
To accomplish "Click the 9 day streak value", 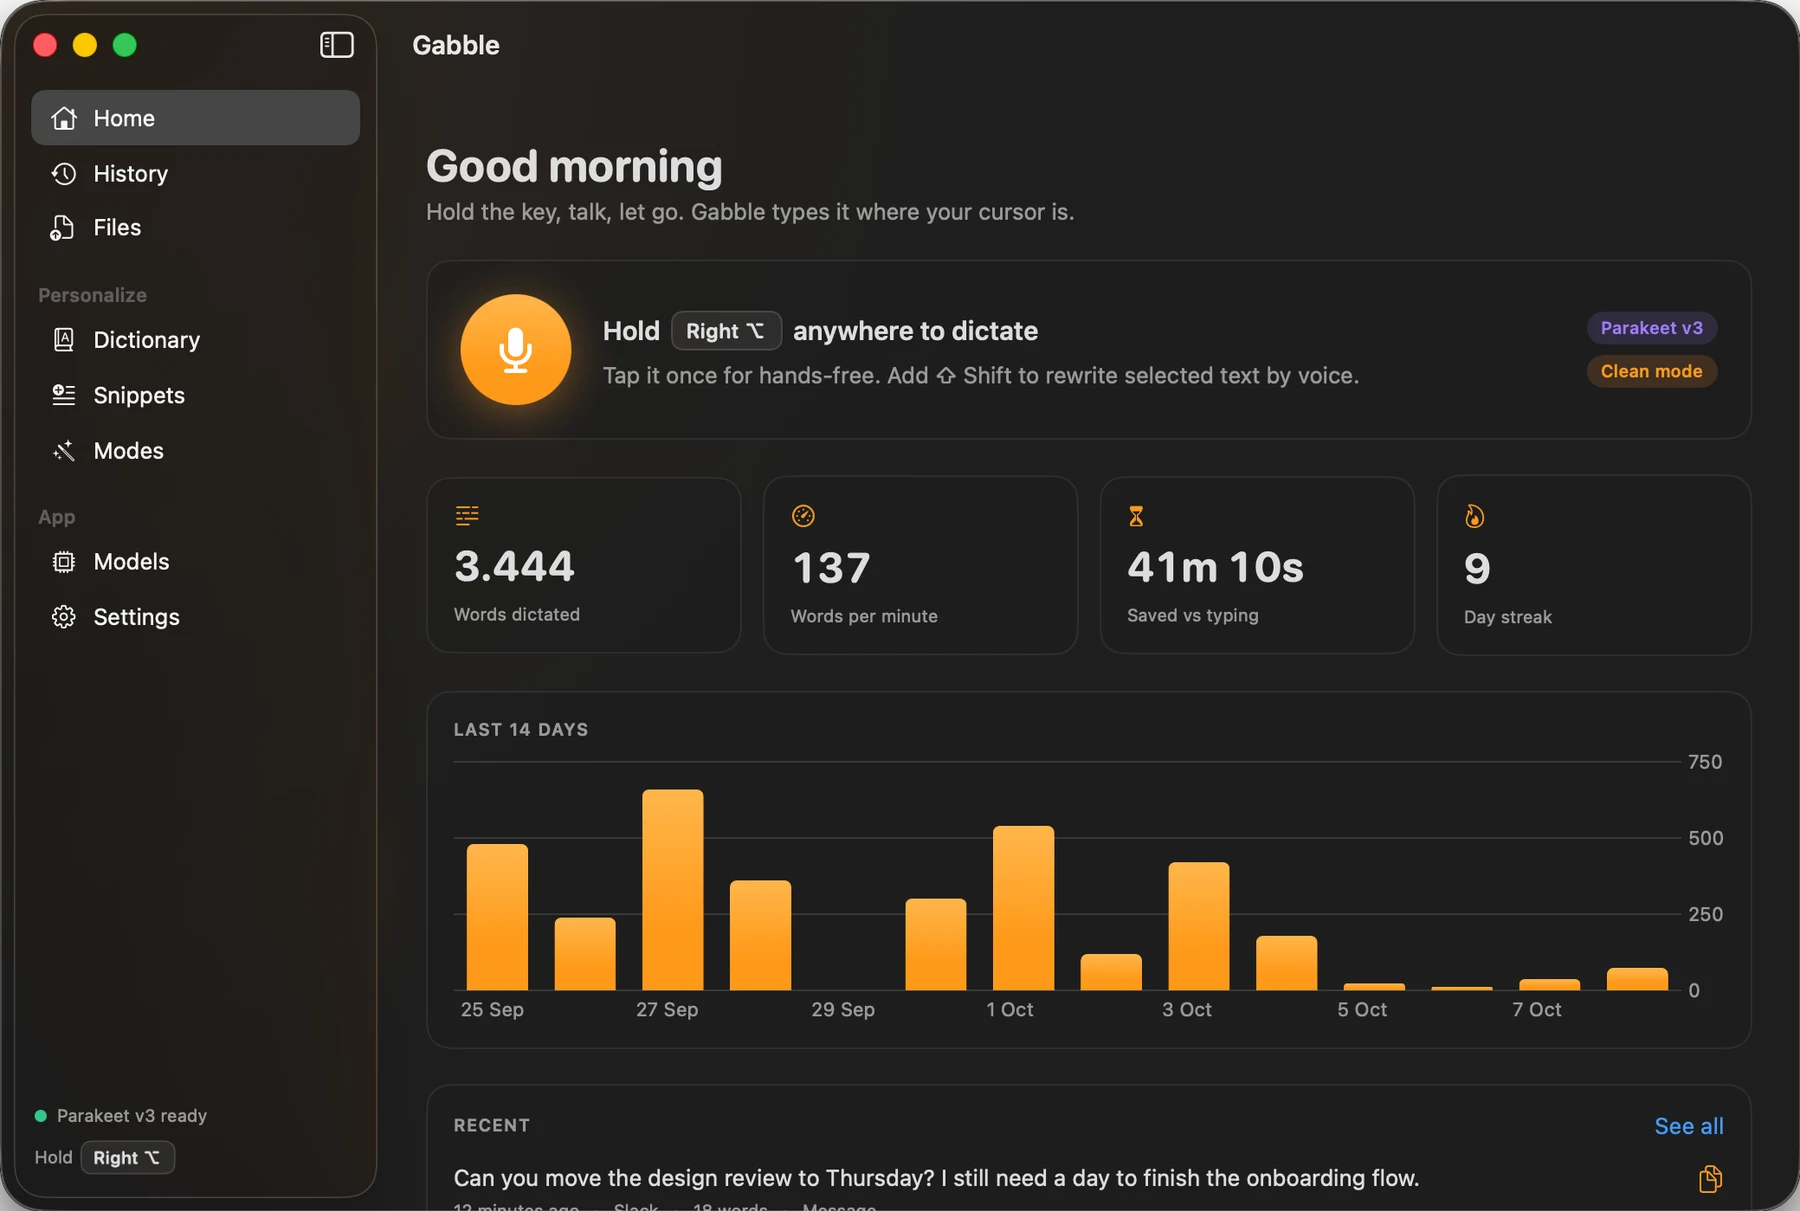I will coord(1477,569).
